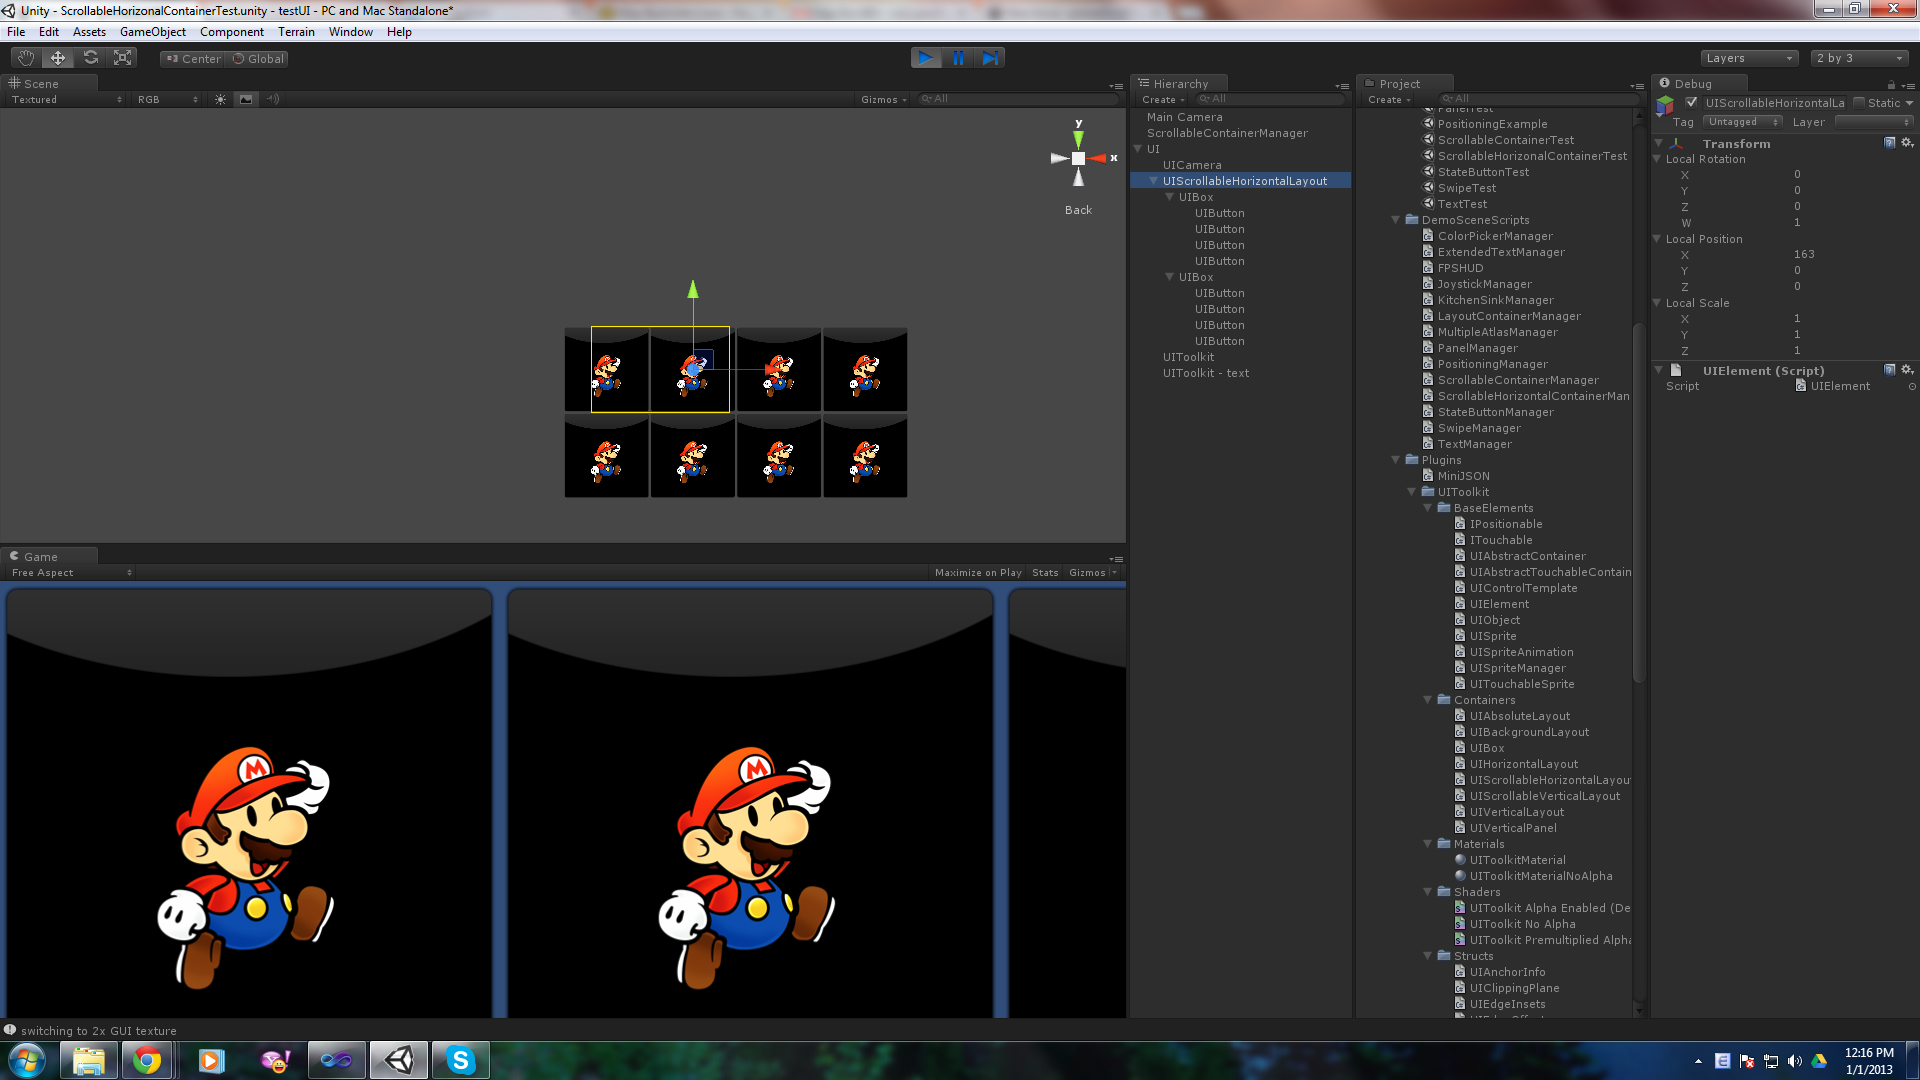Select UIToolkitMaterial asset in Project
Viewport: 1920px width, 1080px height.
click(1517, 860)
